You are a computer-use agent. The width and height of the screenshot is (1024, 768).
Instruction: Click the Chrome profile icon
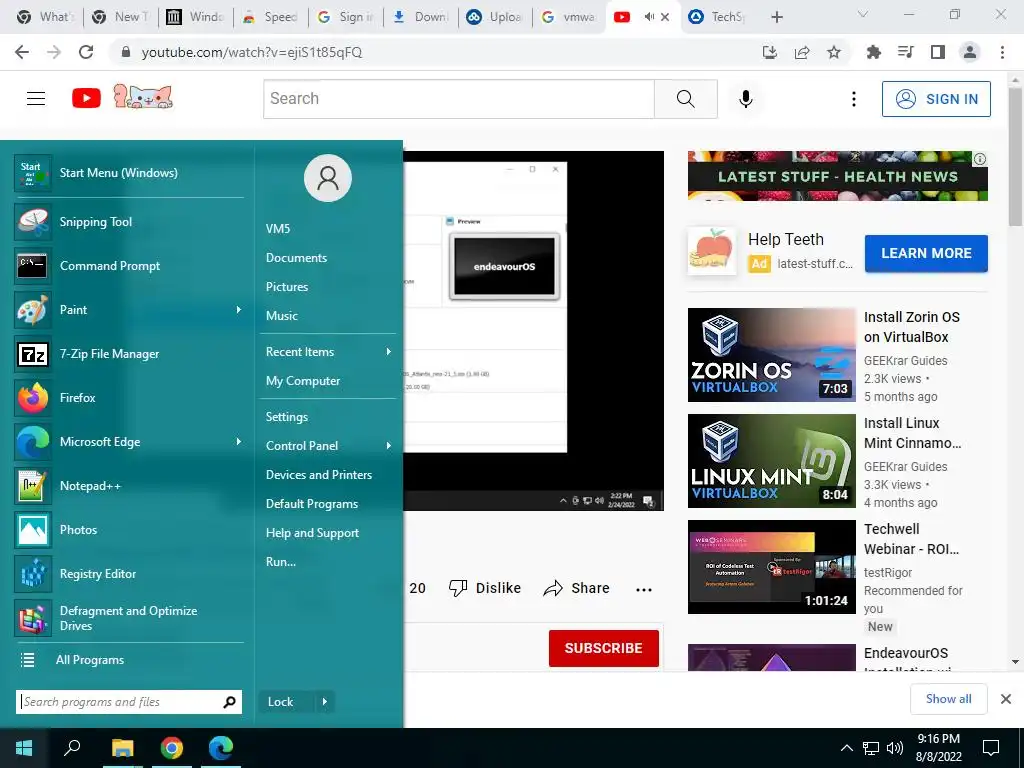coord(970,52)
